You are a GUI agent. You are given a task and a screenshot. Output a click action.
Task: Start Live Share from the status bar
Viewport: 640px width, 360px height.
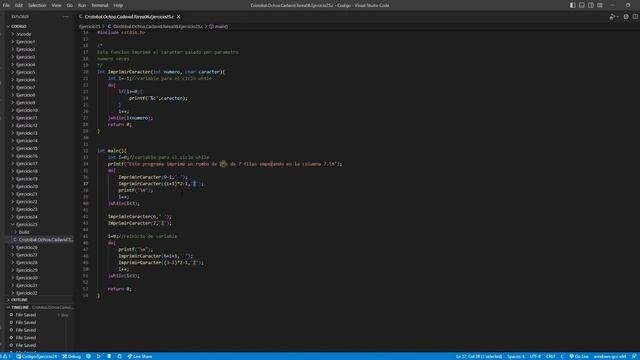click(x=140, y=356)
